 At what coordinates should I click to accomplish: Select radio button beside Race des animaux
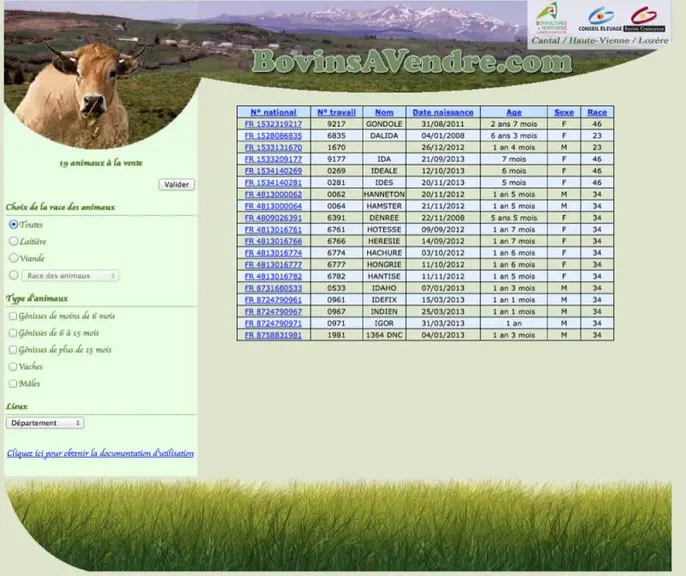tap(14, 275)
